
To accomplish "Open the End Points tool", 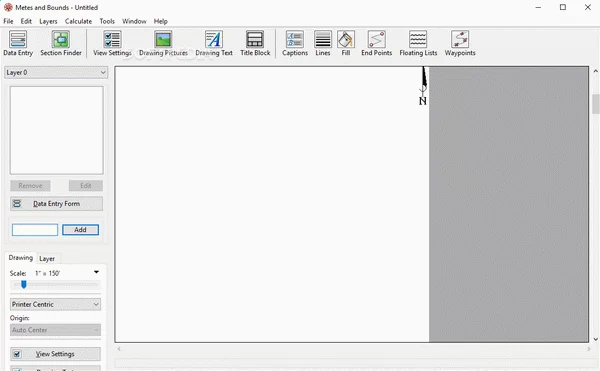I will (377, 43).
